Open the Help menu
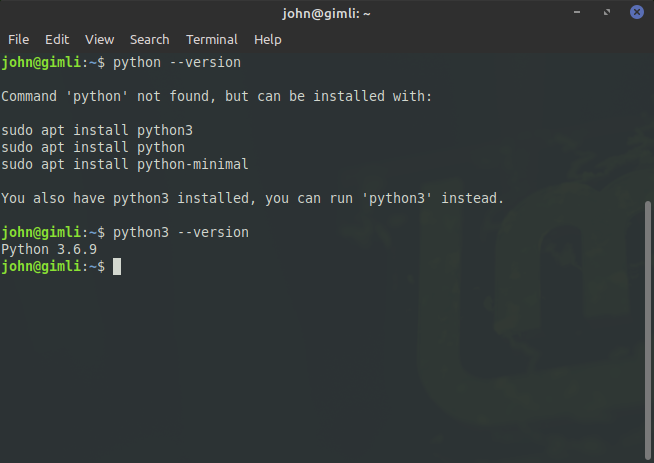This screenshot has width=654, height=463. [x=267, y=40]
